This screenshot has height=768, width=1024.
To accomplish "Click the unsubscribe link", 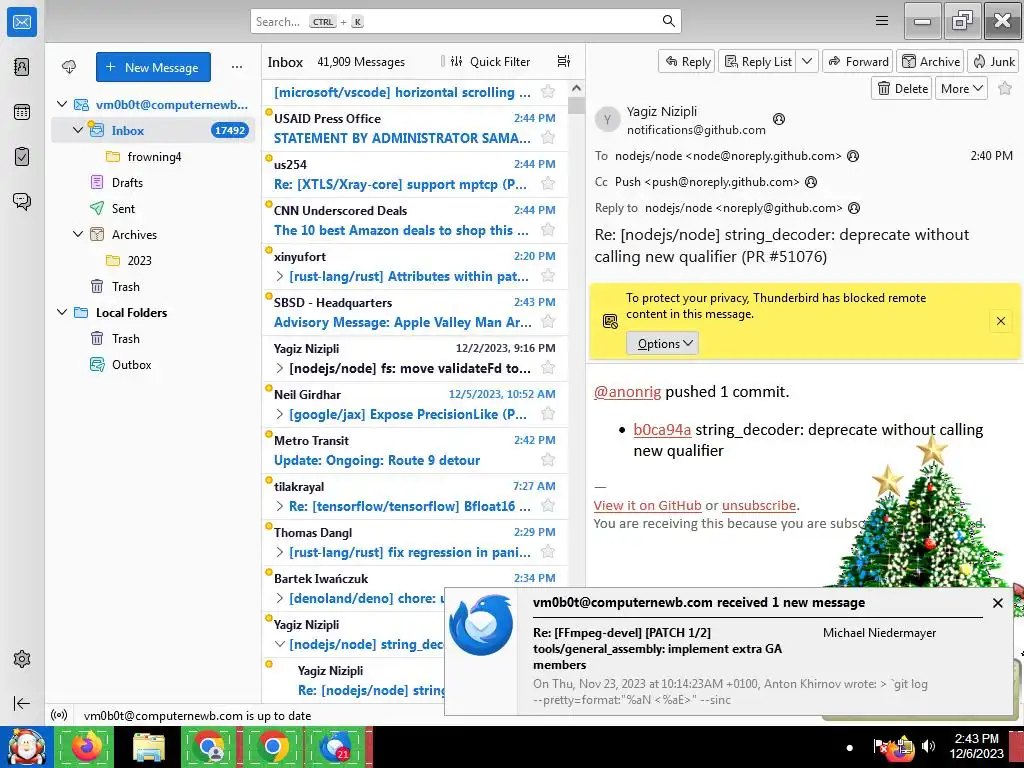I will (759, 505).
